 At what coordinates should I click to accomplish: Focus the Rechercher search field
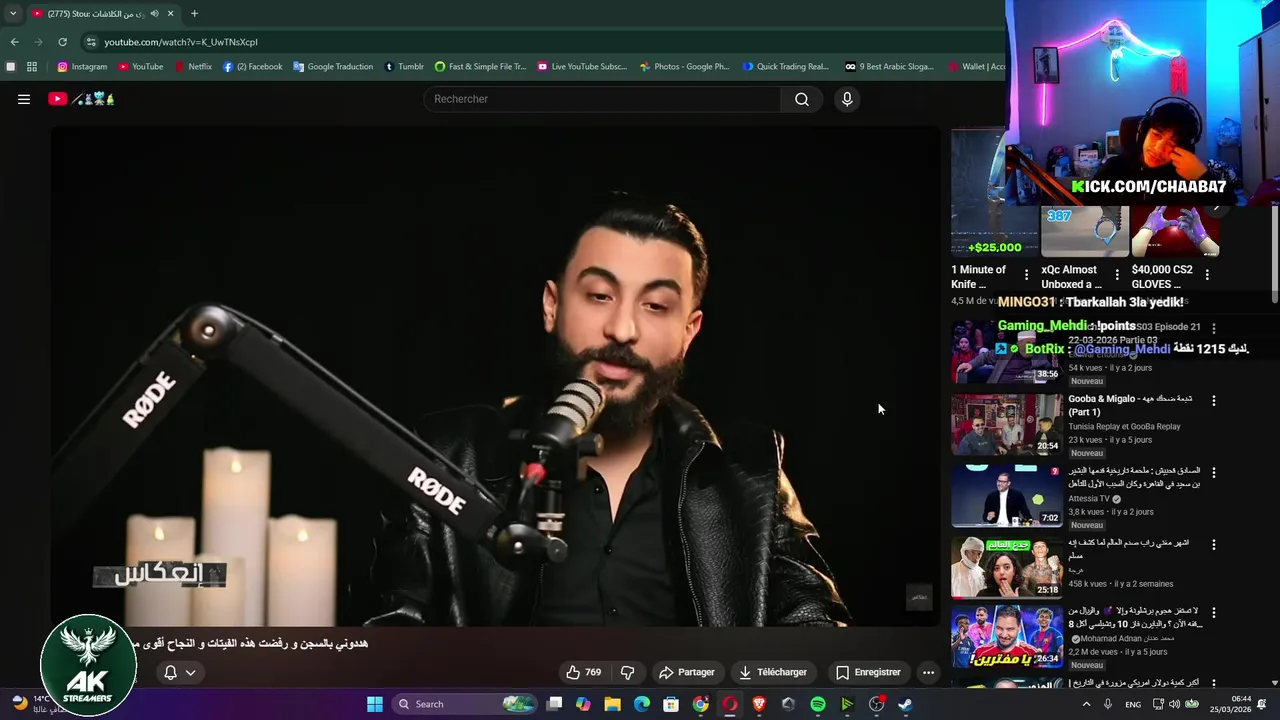[x=603, y=99]
